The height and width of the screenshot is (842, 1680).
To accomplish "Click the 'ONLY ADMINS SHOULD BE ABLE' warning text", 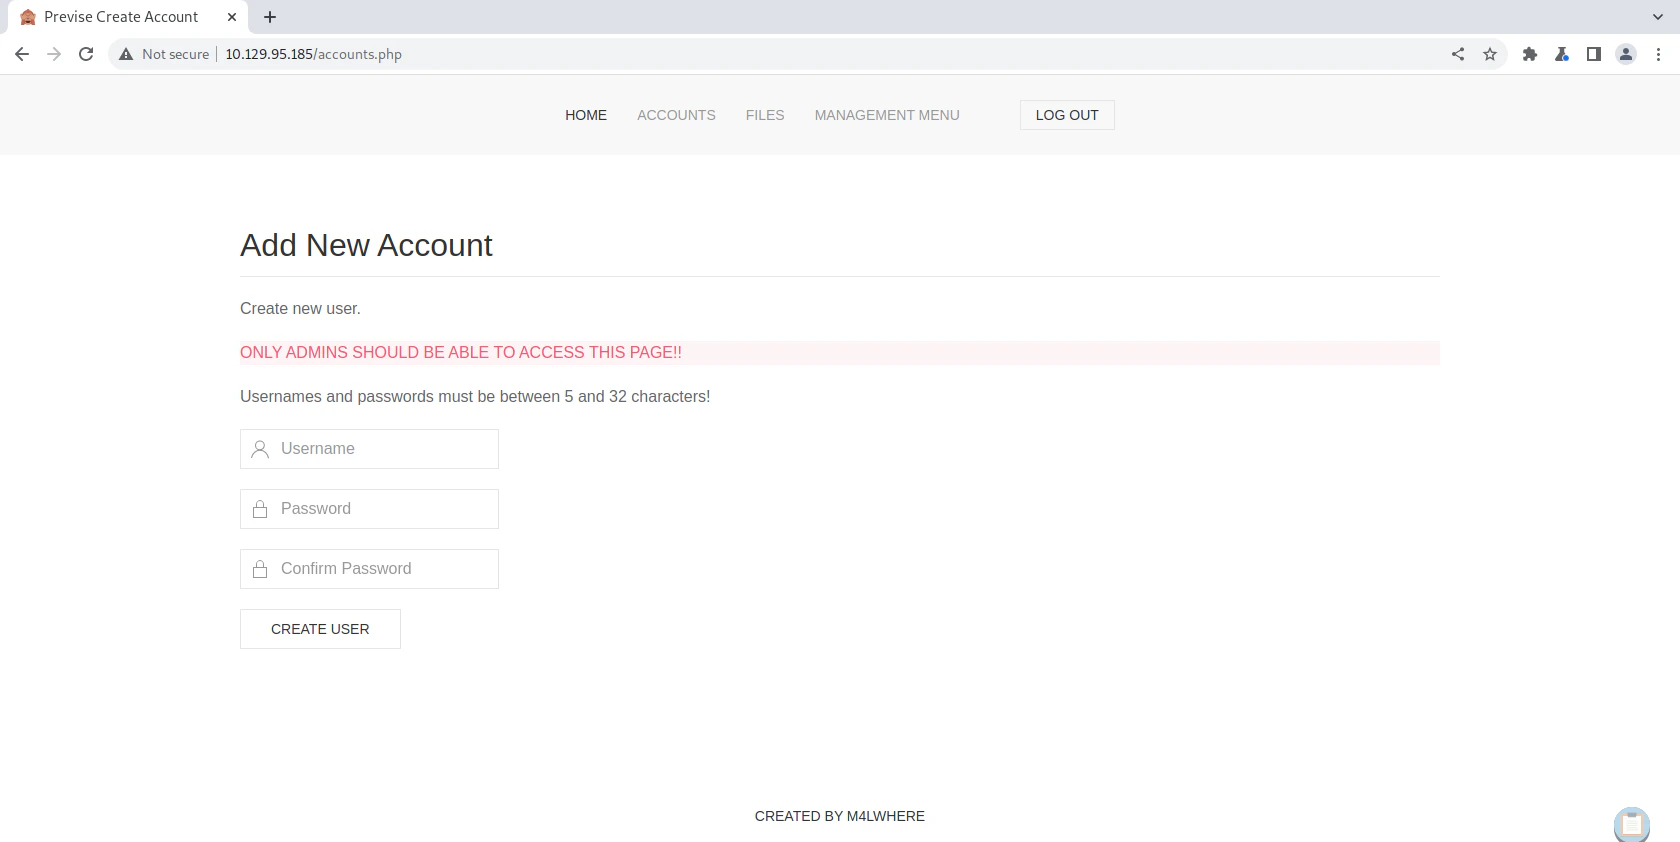I will [461, 353].
